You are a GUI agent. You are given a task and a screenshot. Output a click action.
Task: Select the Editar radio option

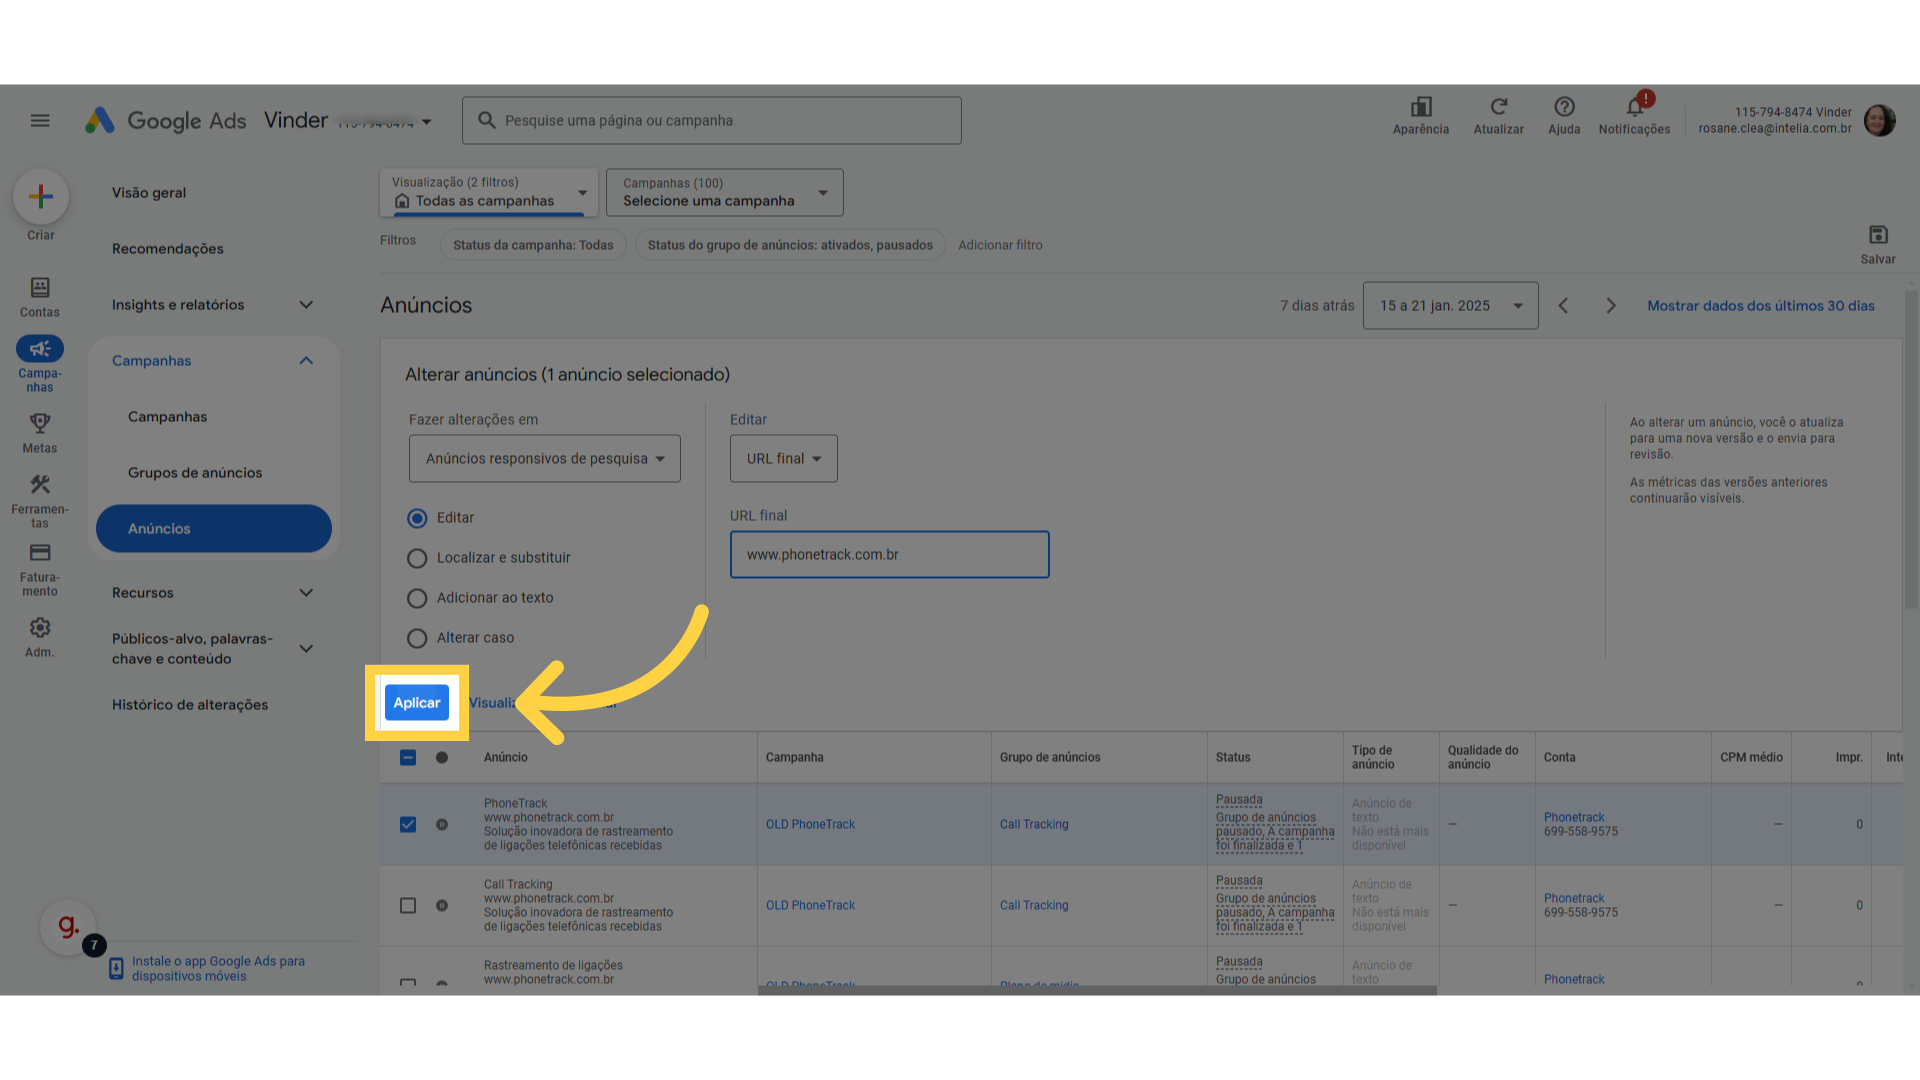[417, 518]
